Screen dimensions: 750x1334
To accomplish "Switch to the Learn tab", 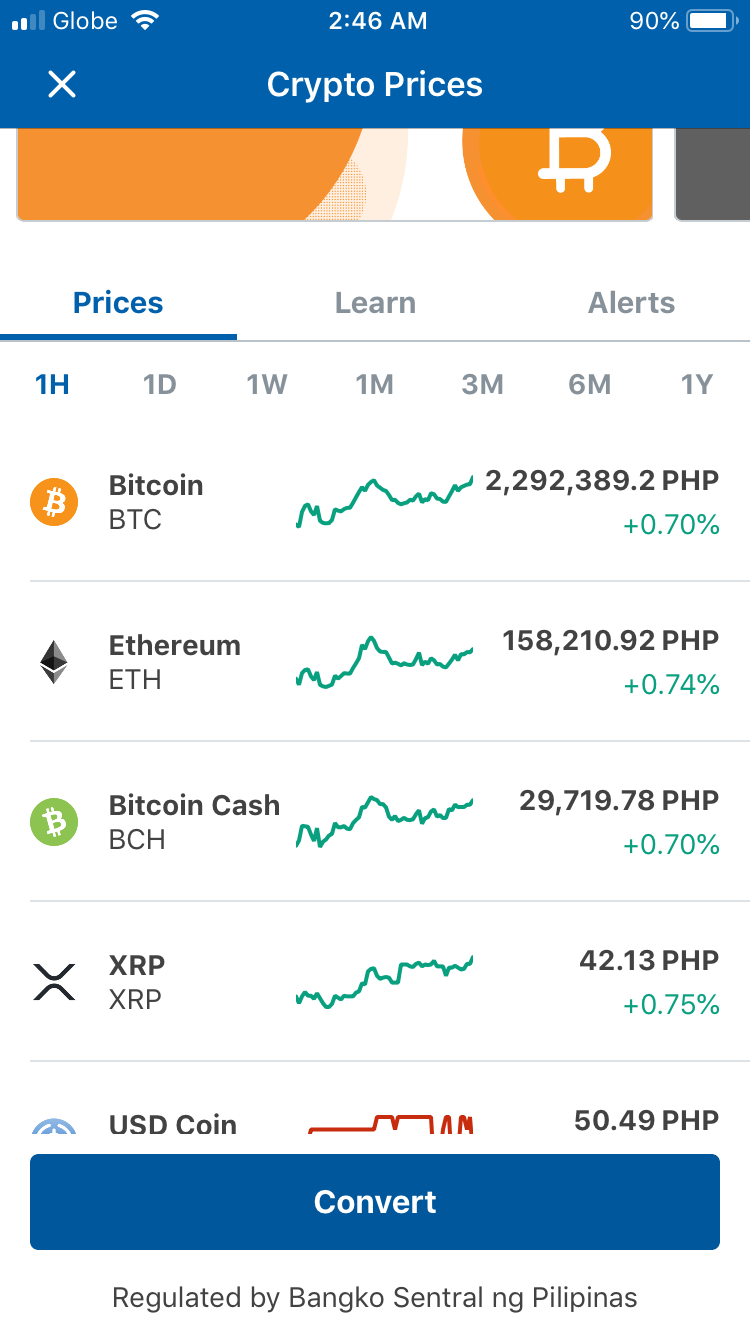I will 375,303.
